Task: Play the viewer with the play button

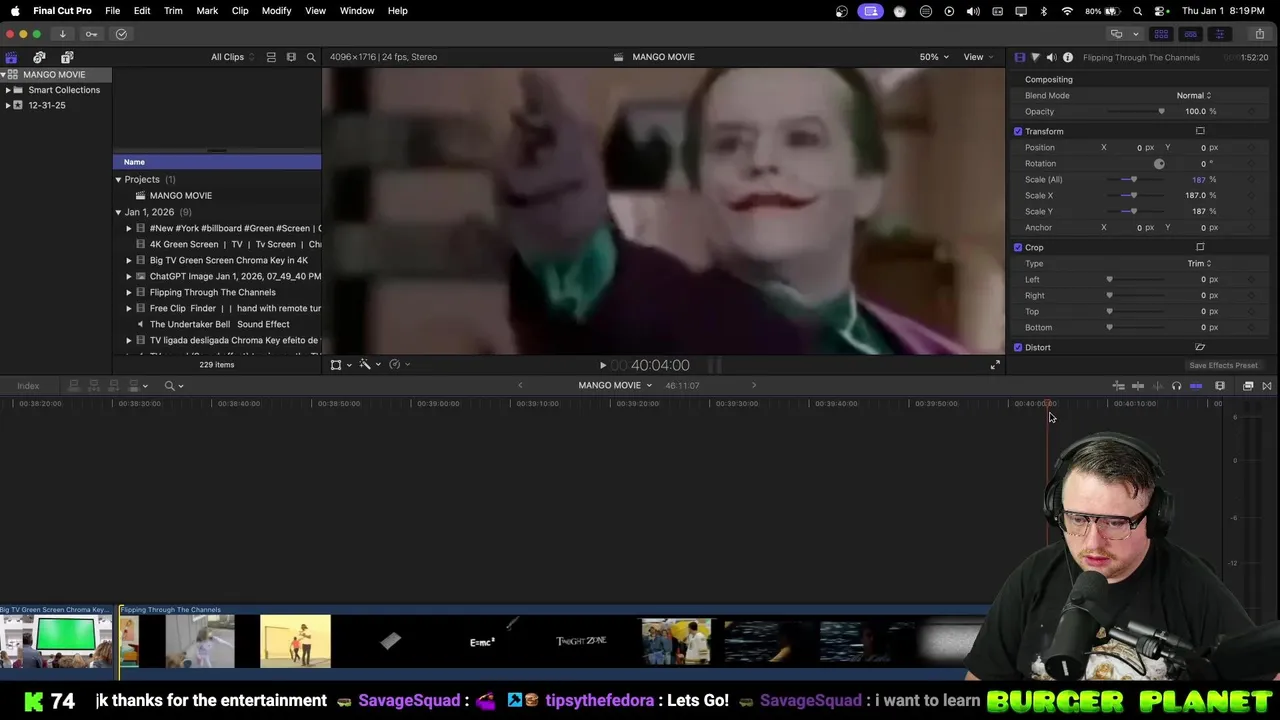Action: (x=602, y=366)
